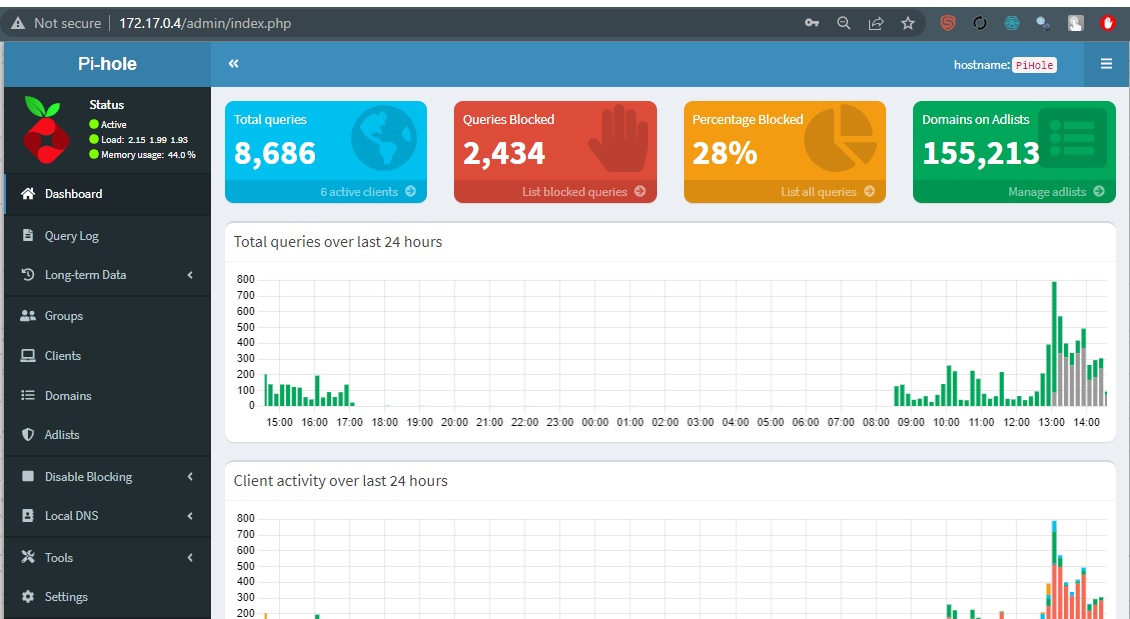
Task: Click the Clients monitor icon
Action: pos(28,355)
